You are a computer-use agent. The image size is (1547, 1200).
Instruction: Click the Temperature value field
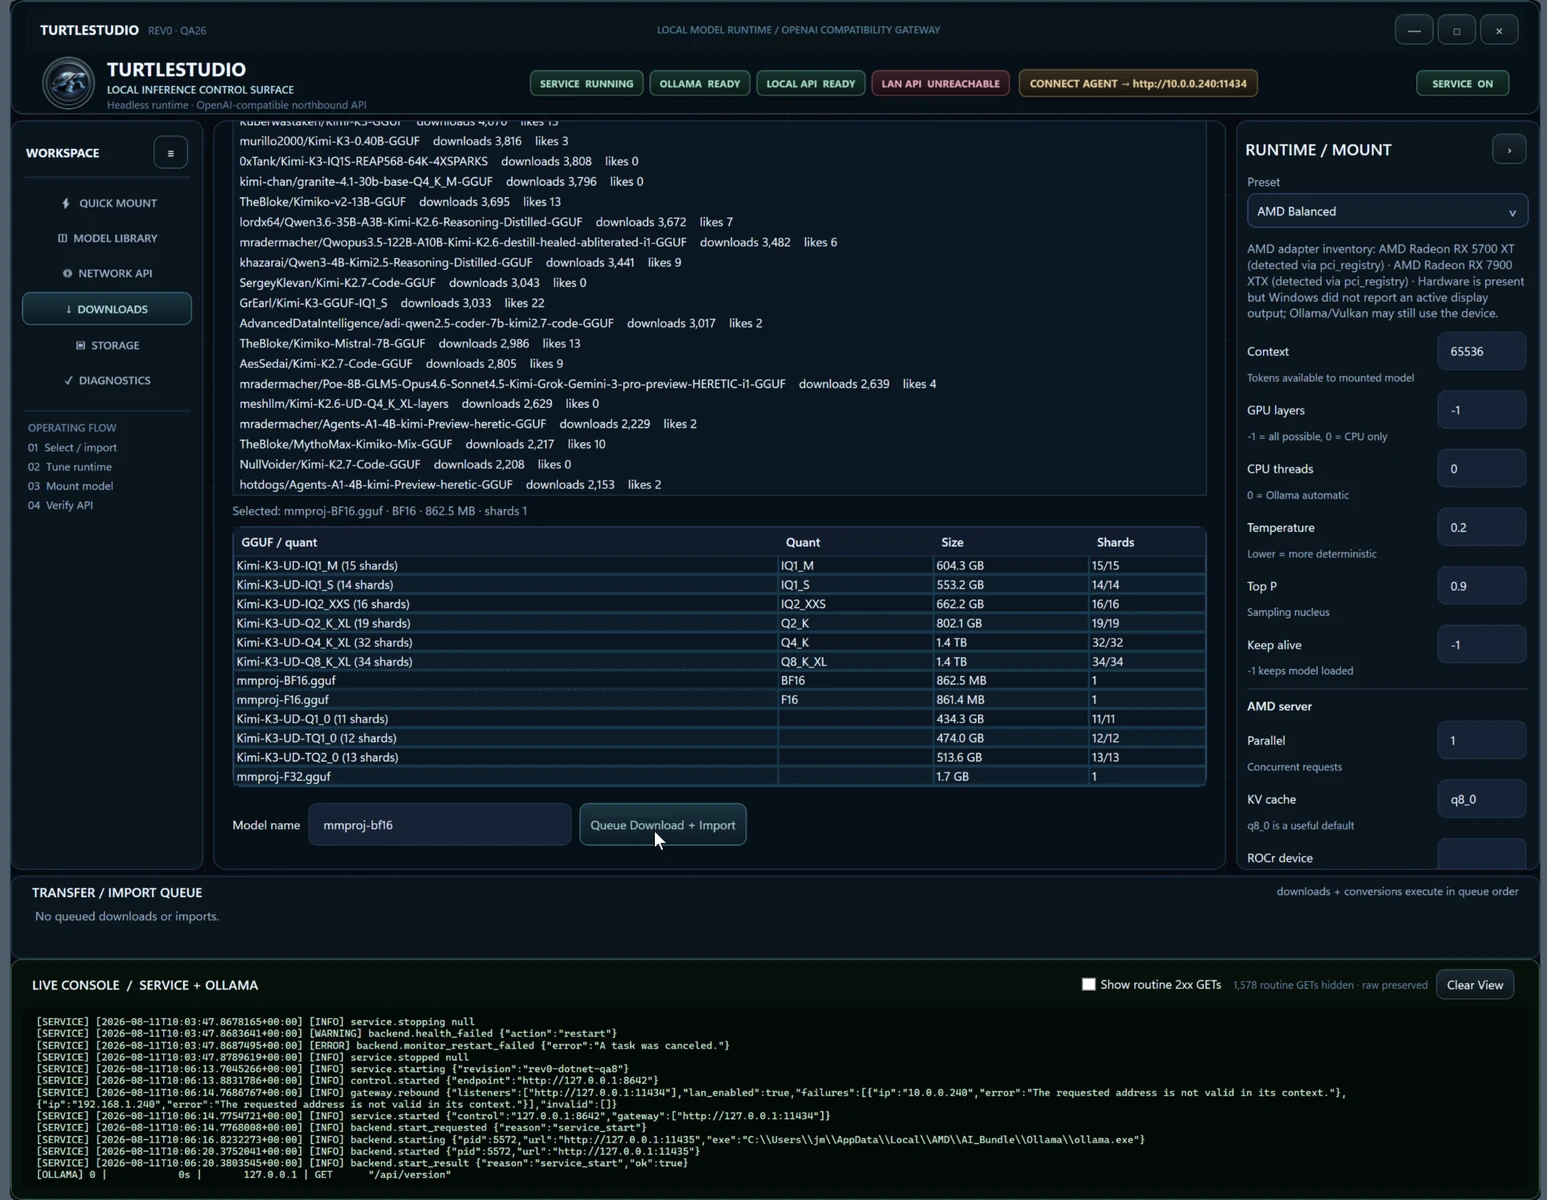pyautogui.click(x=1481, y=527)
